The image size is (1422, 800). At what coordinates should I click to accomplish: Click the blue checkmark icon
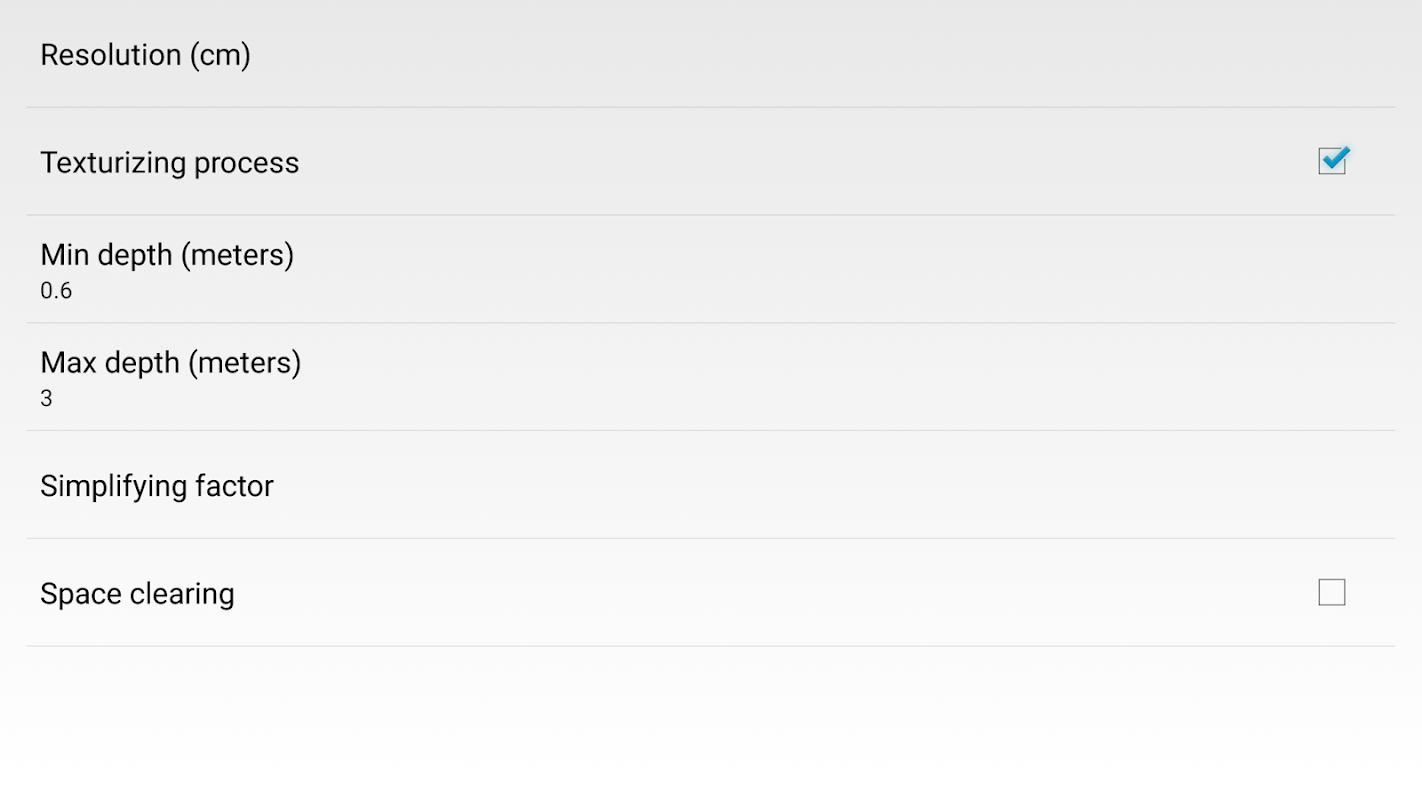(x=1333, y=160)
